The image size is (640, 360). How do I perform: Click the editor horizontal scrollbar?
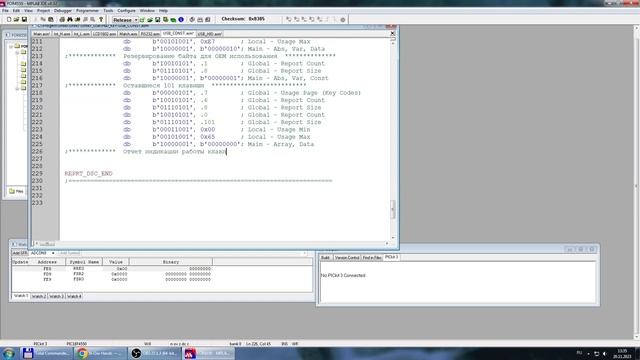coord(212,244)
